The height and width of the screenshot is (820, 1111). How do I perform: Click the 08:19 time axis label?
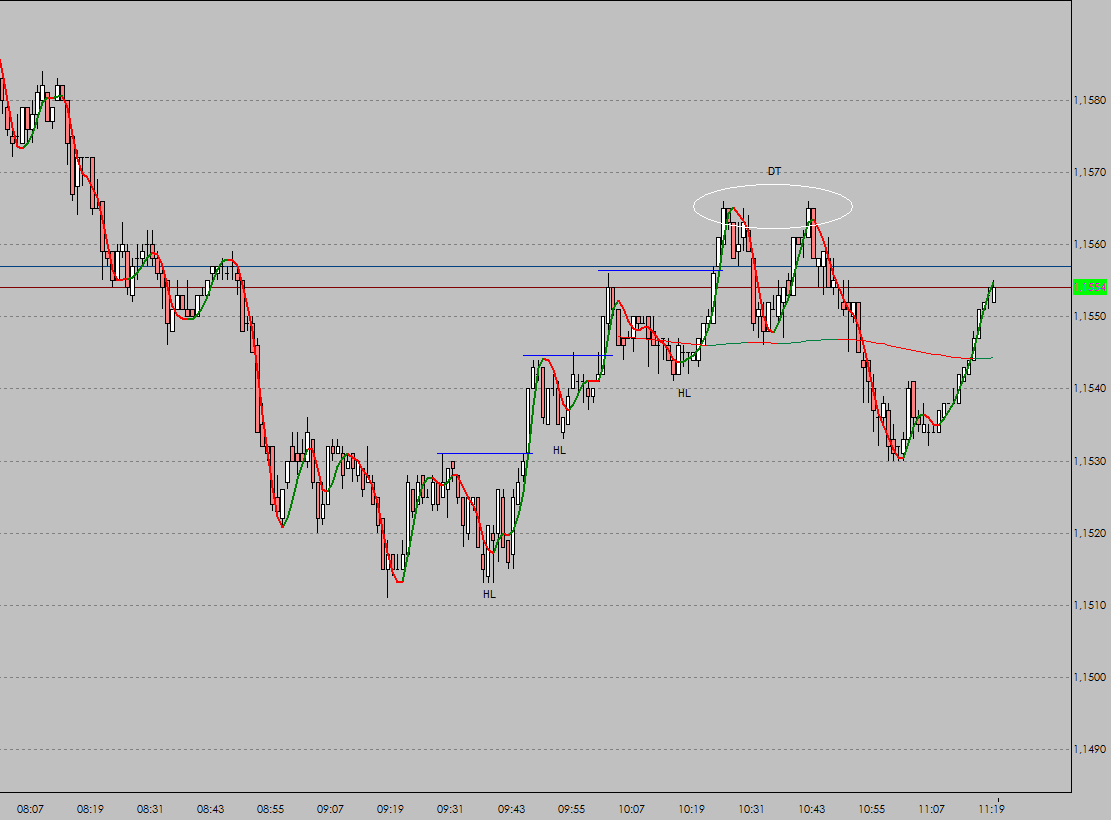[91, 809]
